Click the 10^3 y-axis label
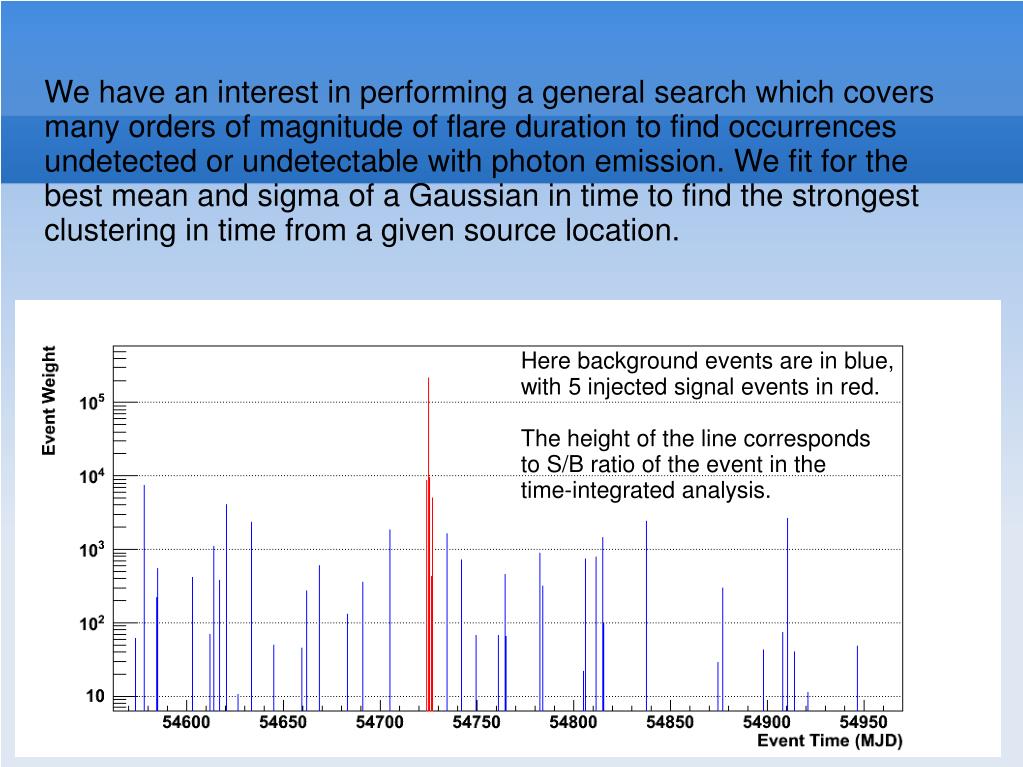Image resolution: width=1023 pixels, height=767 pixels. pyautogui.click(x=92, y=550)
